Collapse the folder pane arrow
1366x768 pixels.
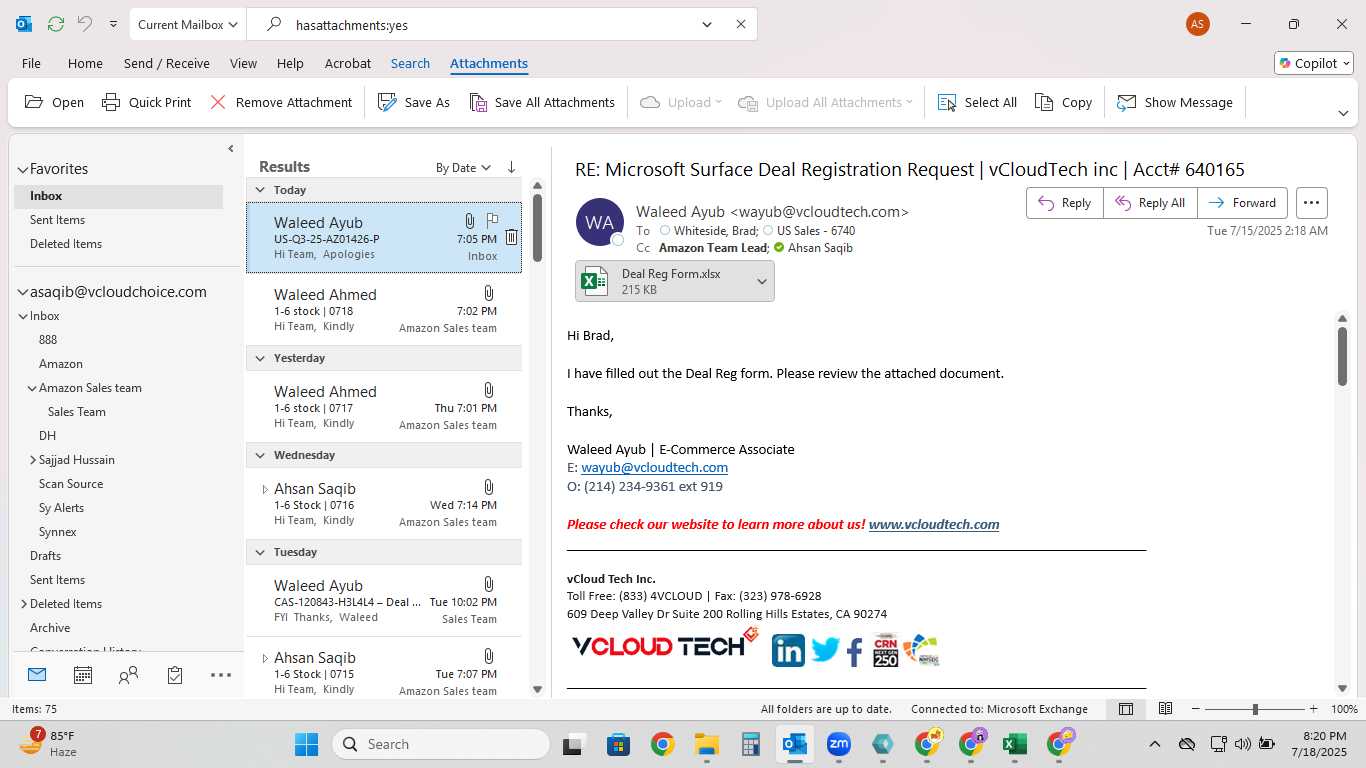click(x=231, y=148)
